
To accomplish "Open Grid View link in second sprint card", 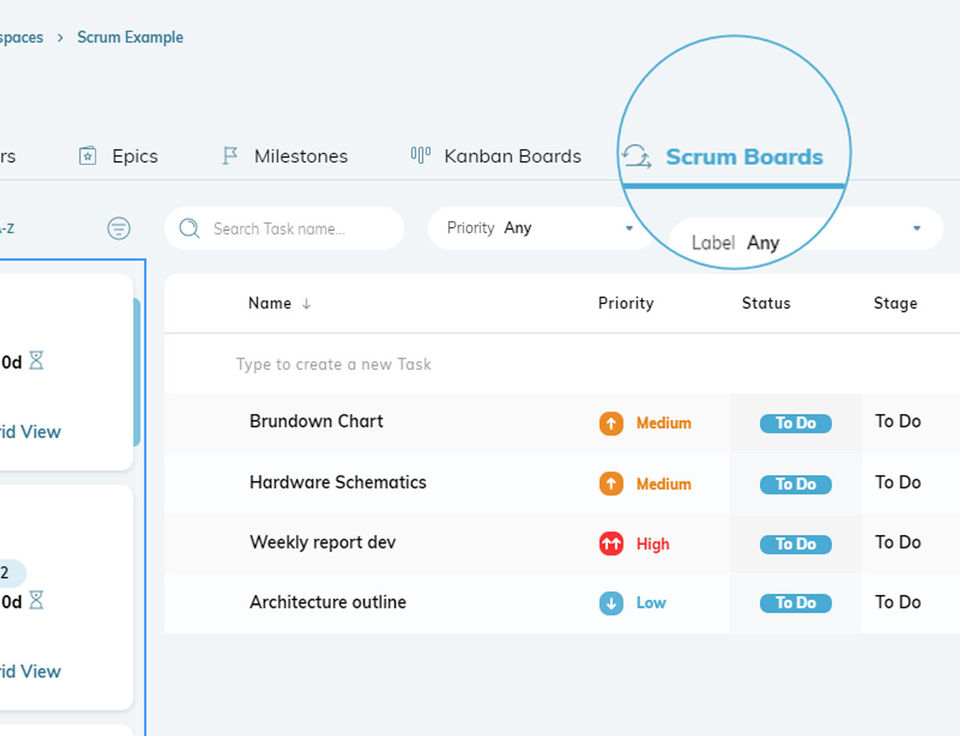I will click(x=30, y=671).
